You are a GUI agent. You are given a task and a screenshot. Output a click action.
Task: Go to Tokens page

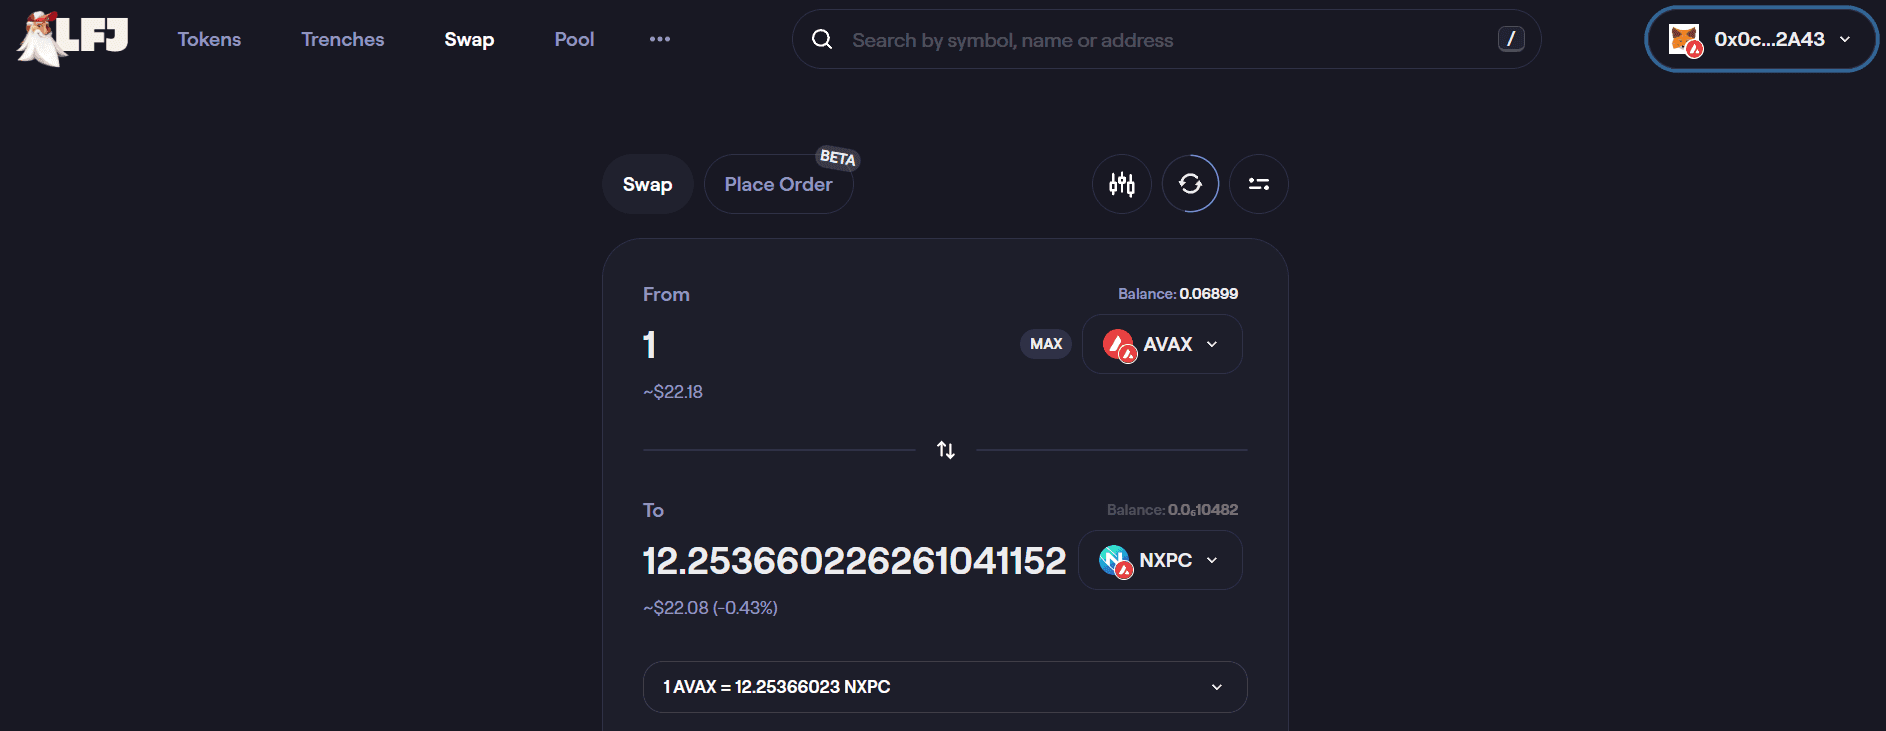[x=209, y=39]
